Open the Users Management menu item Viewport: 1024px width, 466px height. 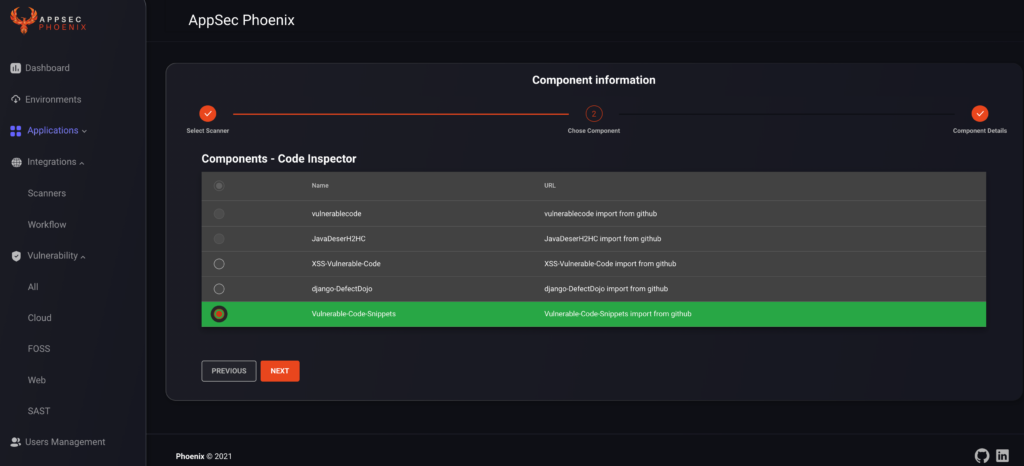[65, 442]
